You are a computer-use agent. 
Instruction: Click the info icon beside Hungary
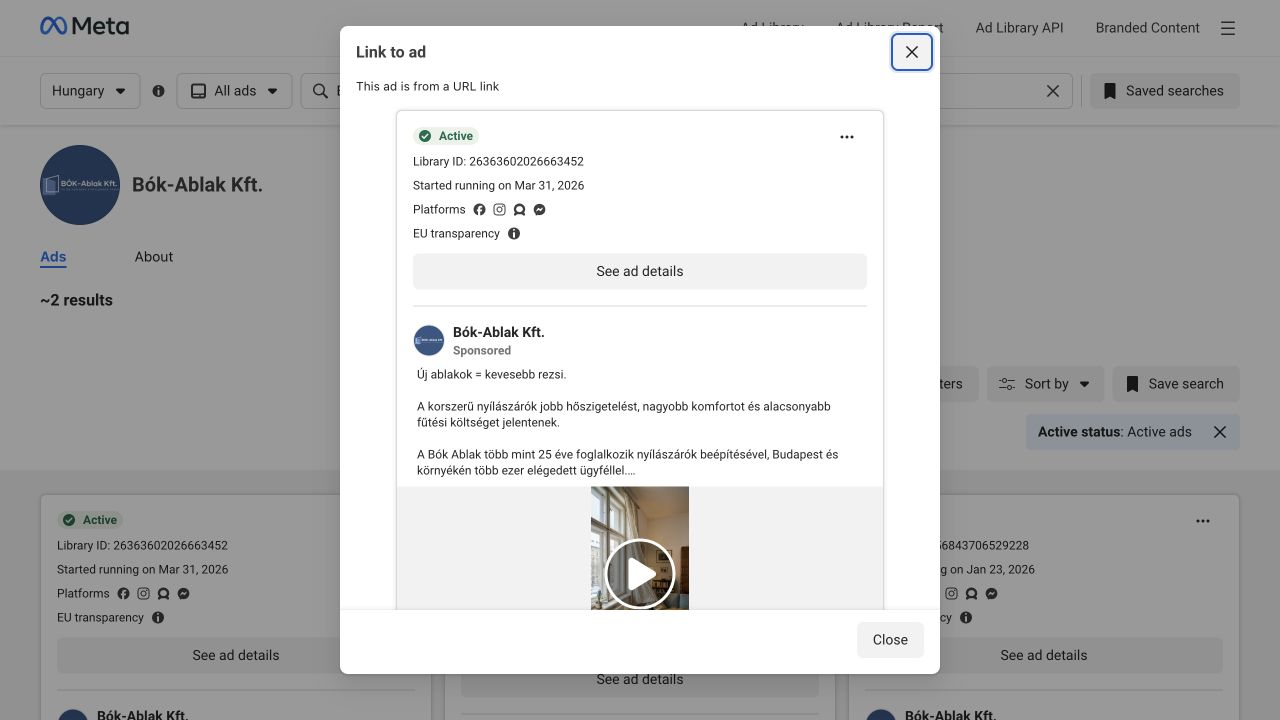pos(158,91)
